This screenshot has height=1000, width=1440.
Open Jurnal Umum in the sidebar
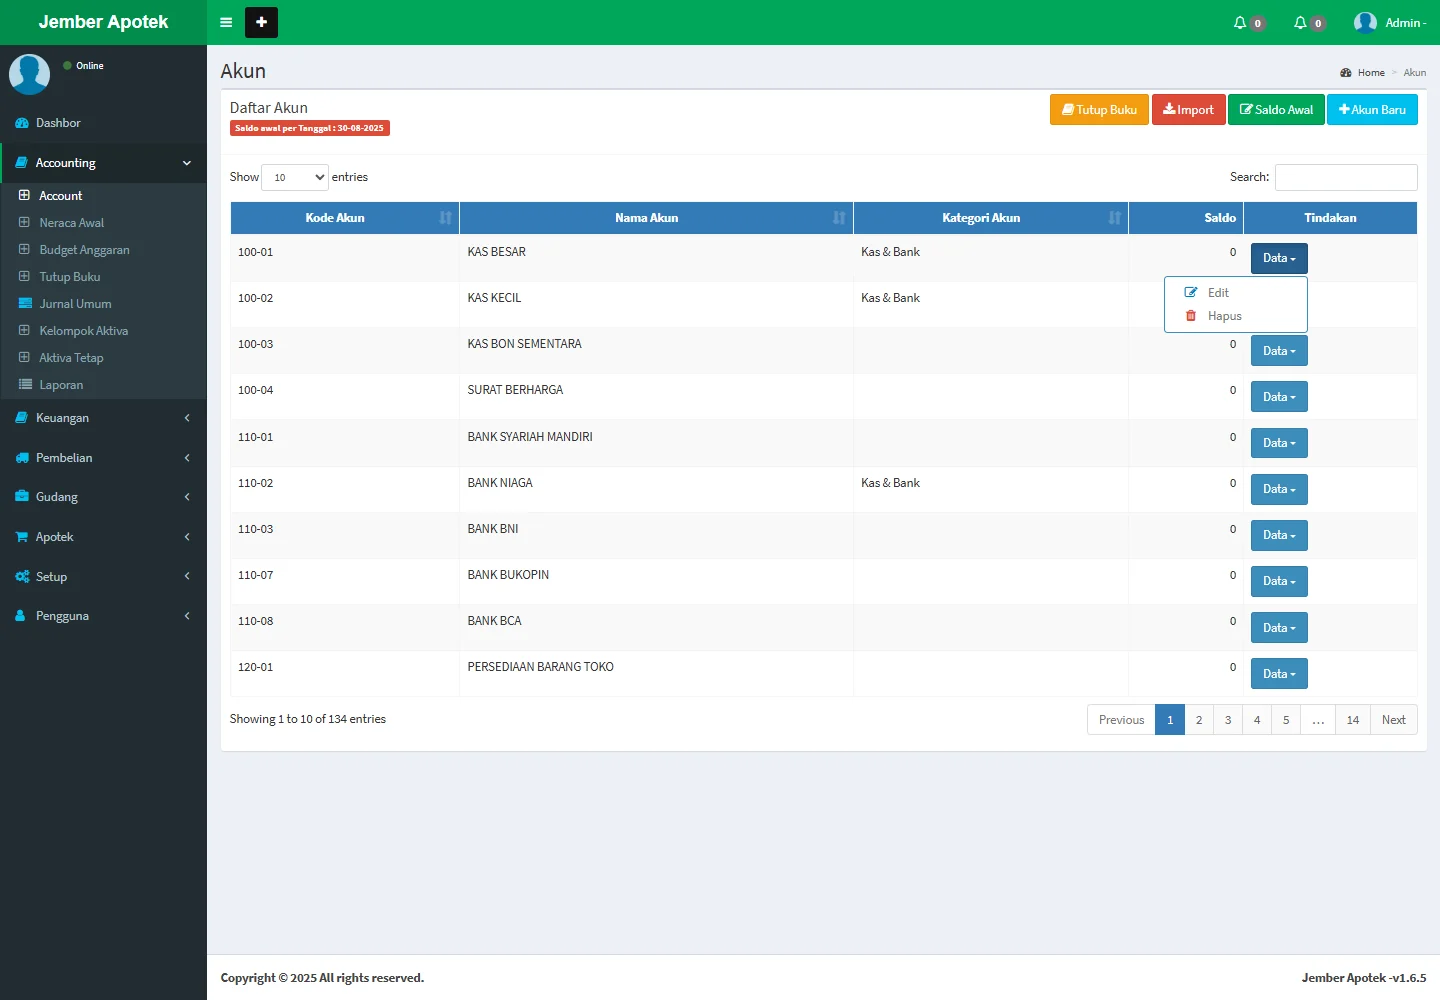(x=75, y=304)
